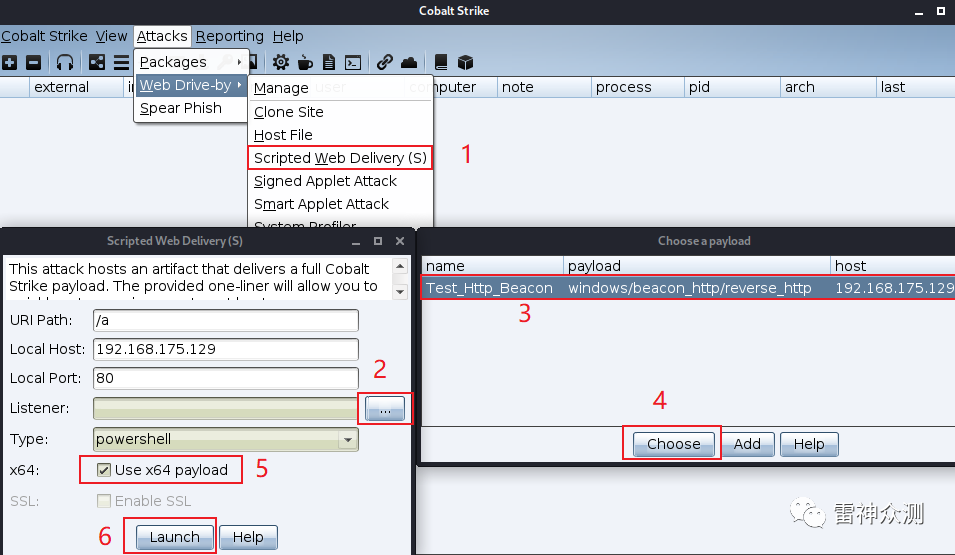The width and height of the screenshot is (955, 555).
Task: Minimize the Scripted Web Delivery dialog
Action: tap(356, 242)
